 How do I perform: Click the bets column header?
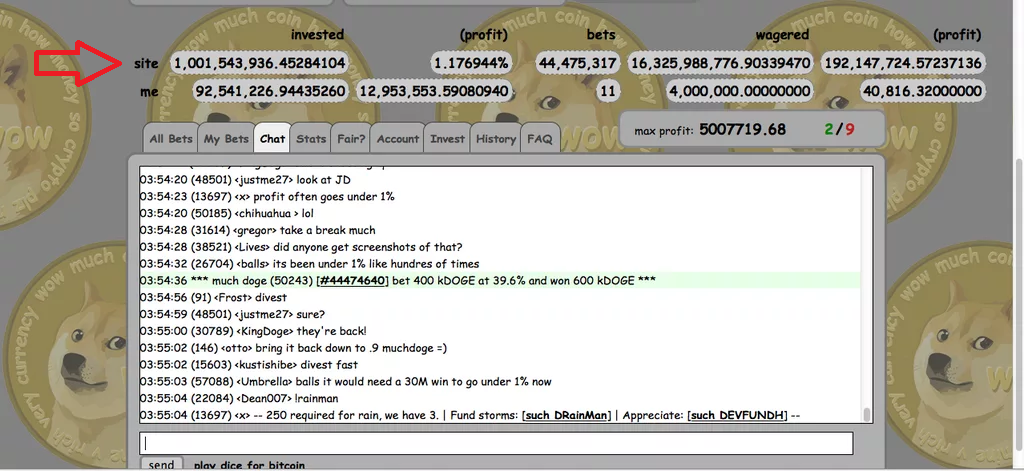click(x=601, y=35)
